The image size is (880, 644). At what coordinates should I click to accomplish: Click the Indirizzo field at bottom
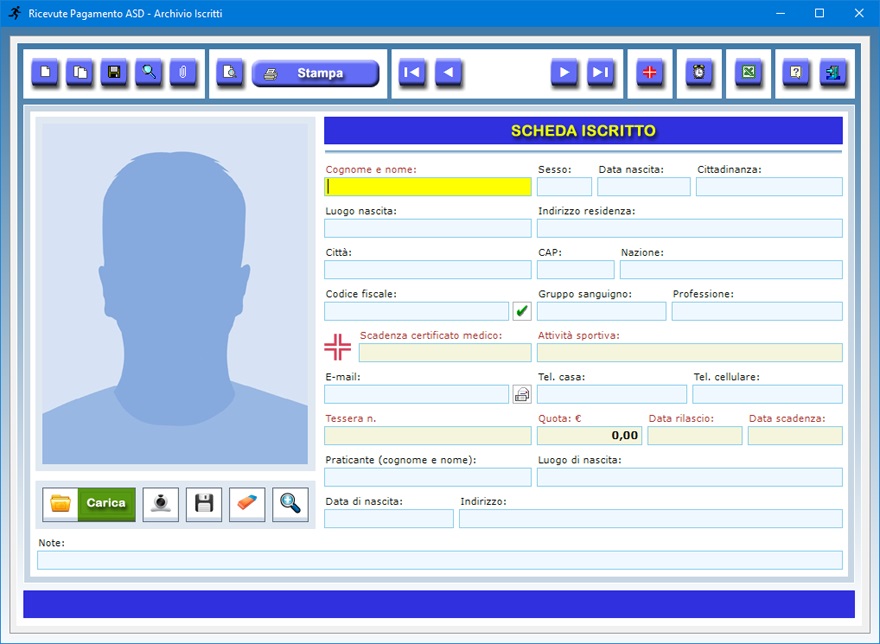click(651, 519)
